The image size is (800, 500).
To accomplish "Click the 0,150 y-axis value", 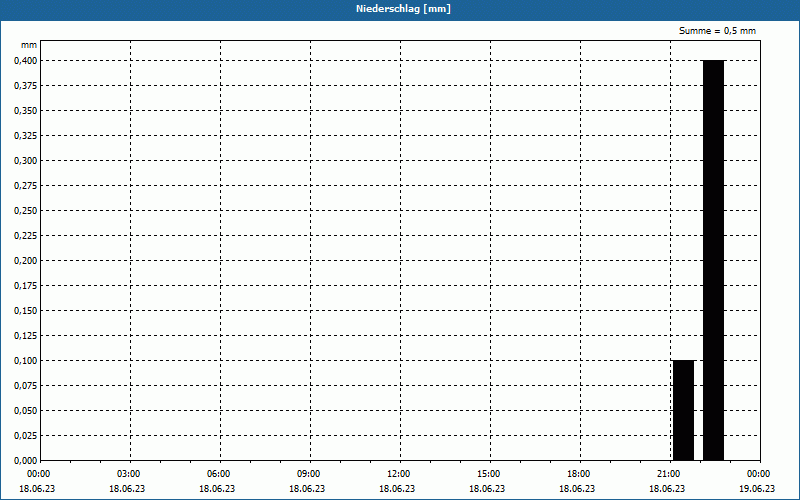I will (x=26, y=311).
